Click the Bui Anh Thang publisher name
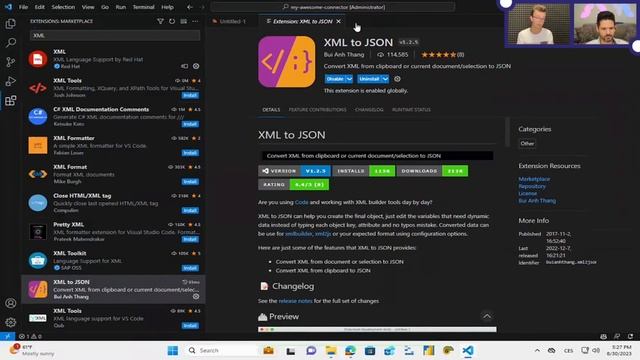Image resolution: width=640 pixels, height=360 pixels. pos(344,55)
